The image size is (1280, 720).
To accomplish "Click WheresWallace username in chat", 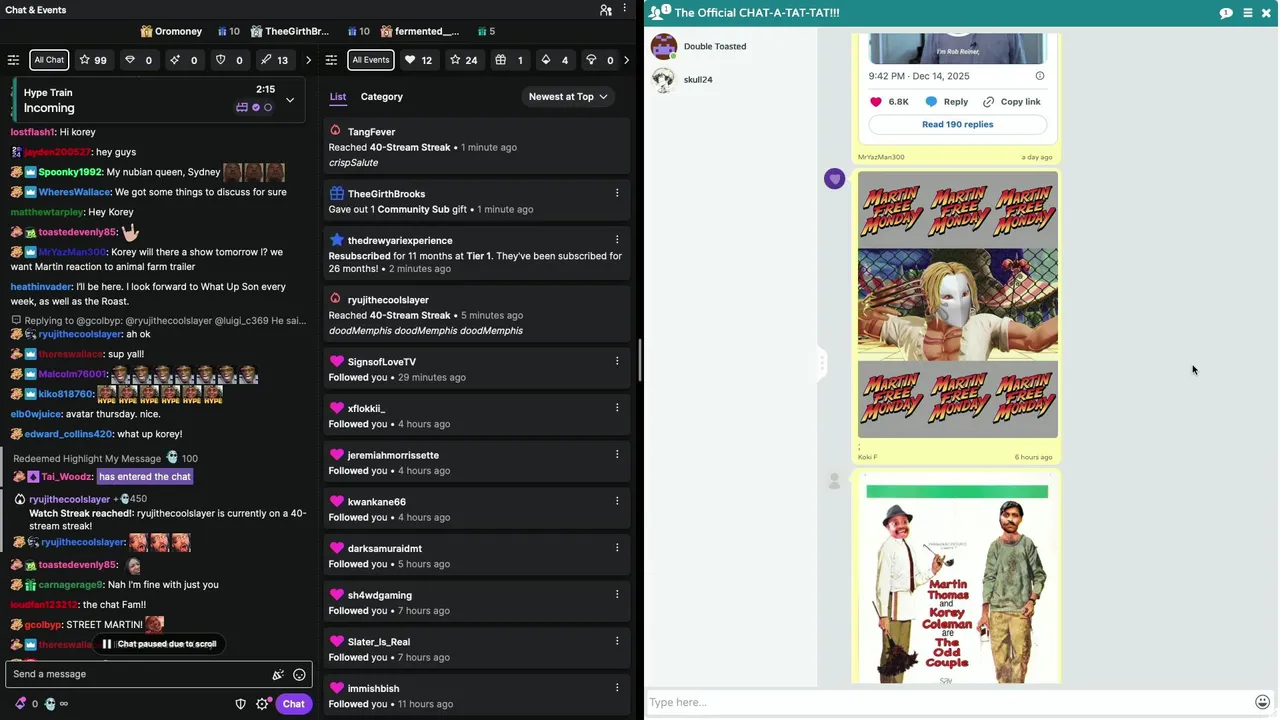I will pos(74,192).
